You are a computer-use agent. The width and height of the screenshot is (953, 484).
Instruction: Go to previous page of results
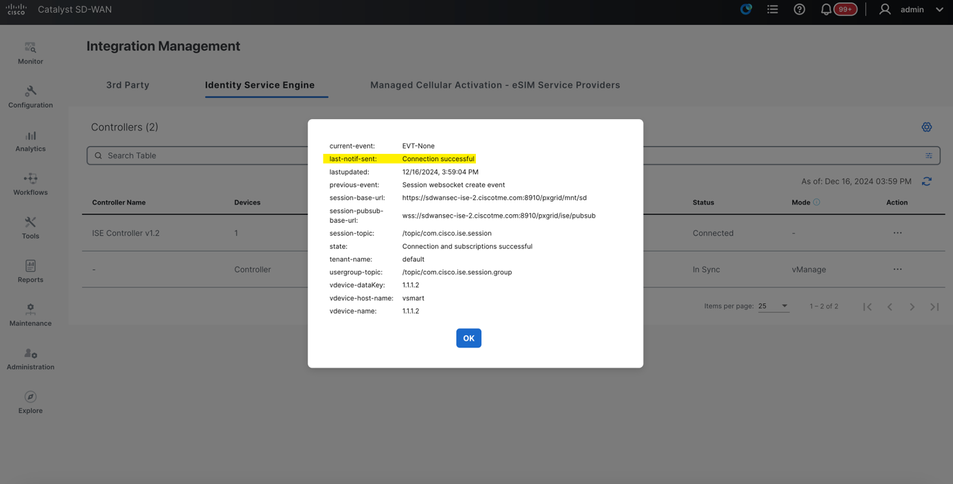[x=890, y=306]
